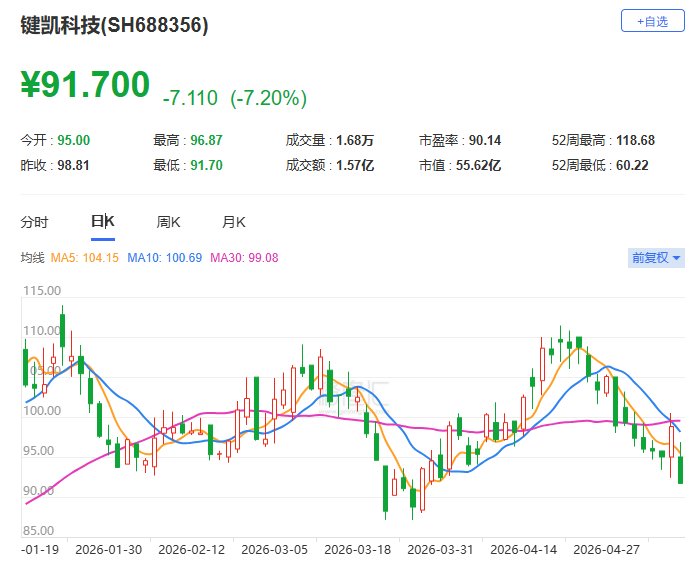Click the 市盈率 value 90.14
The height and width of the screenshot is (564, 692).
tap(485, 140)
